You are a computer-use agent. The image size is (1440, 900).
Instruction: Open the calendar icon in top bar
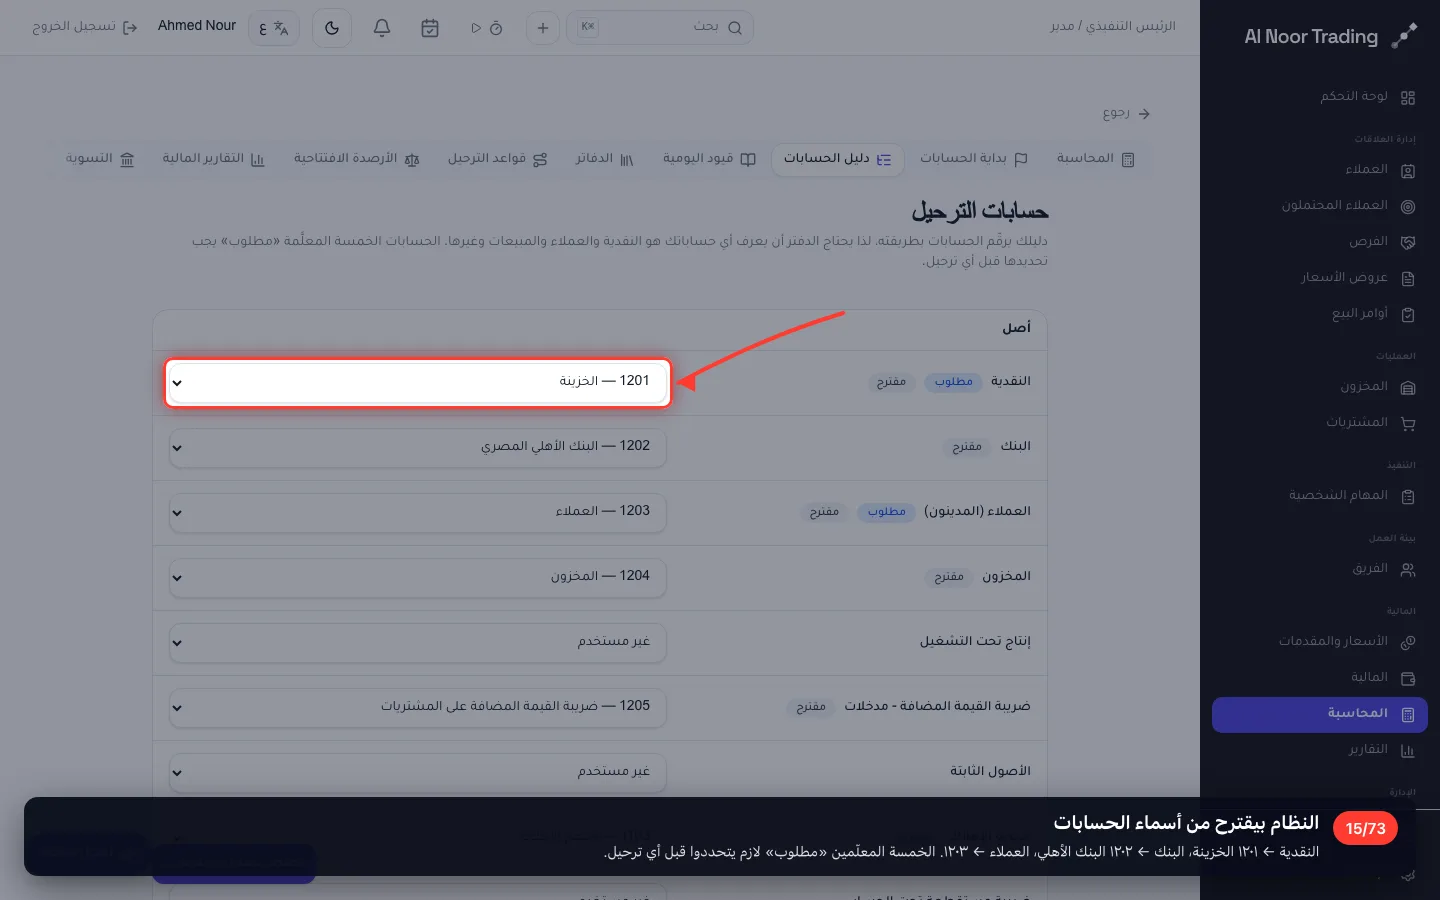pyautogui.click(x=430, y=28)
